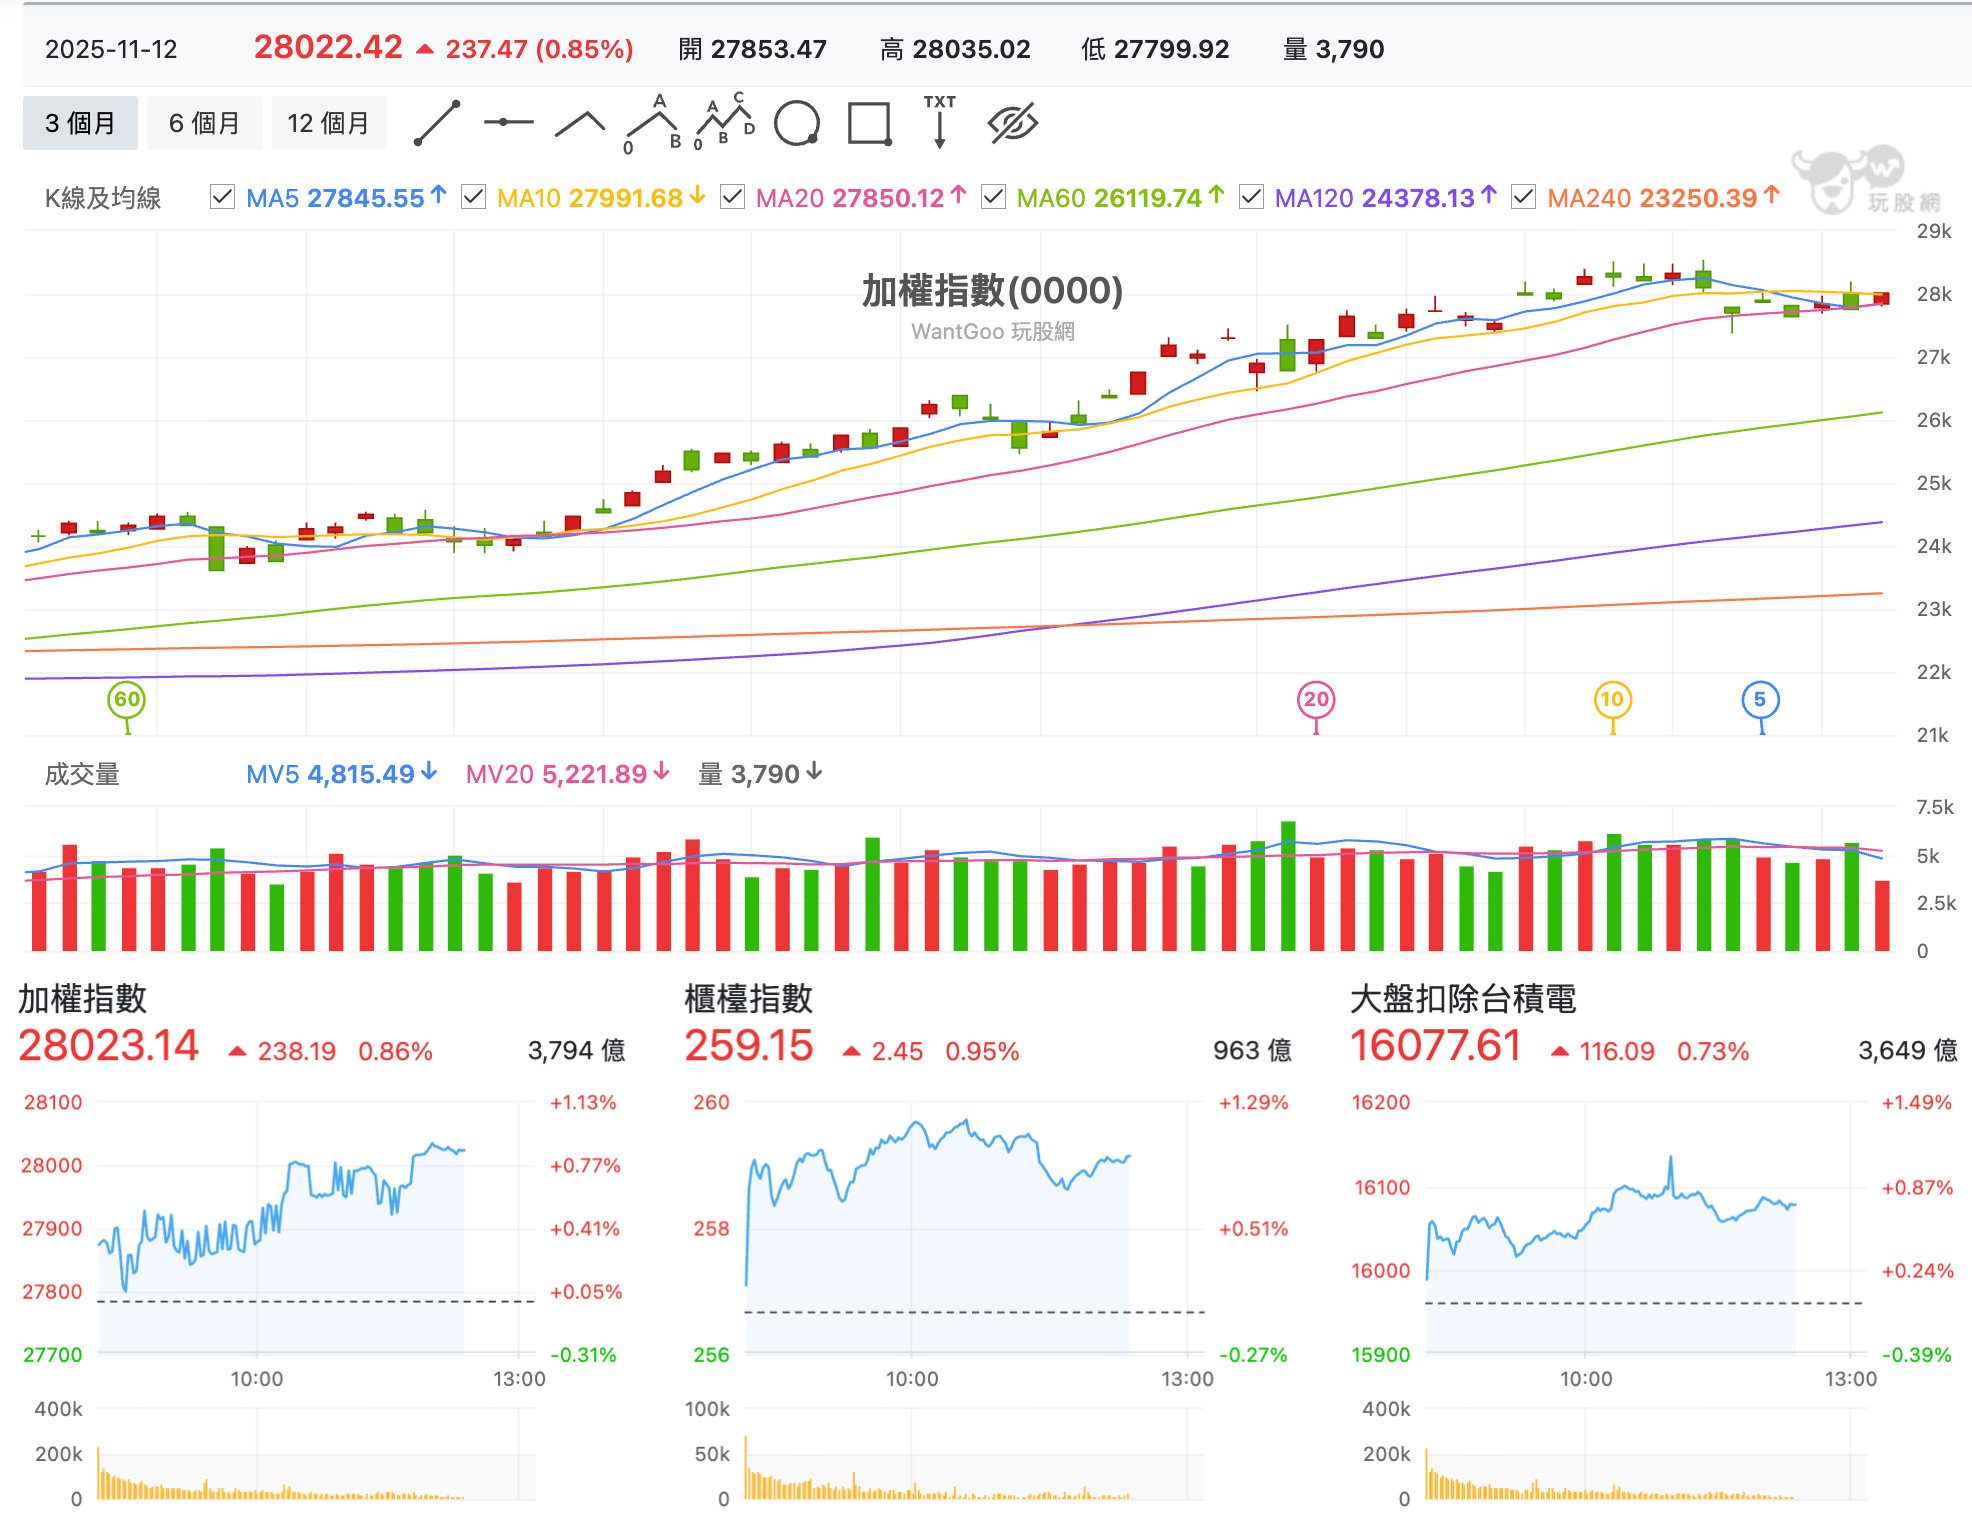Click the blue 5 MA marker on chart
The image size is (1972, 1521).
tap(1760, 700)
